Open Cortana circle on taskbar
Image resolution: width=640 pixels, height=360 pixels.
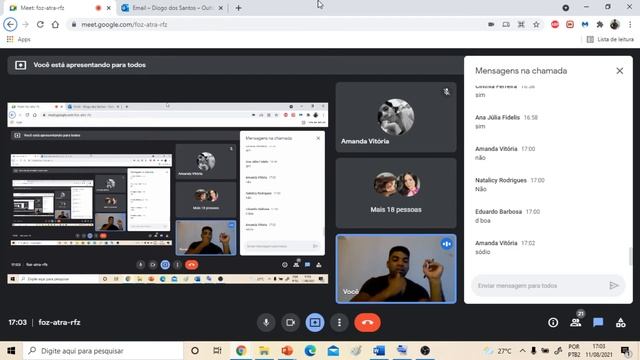(195, 351)
